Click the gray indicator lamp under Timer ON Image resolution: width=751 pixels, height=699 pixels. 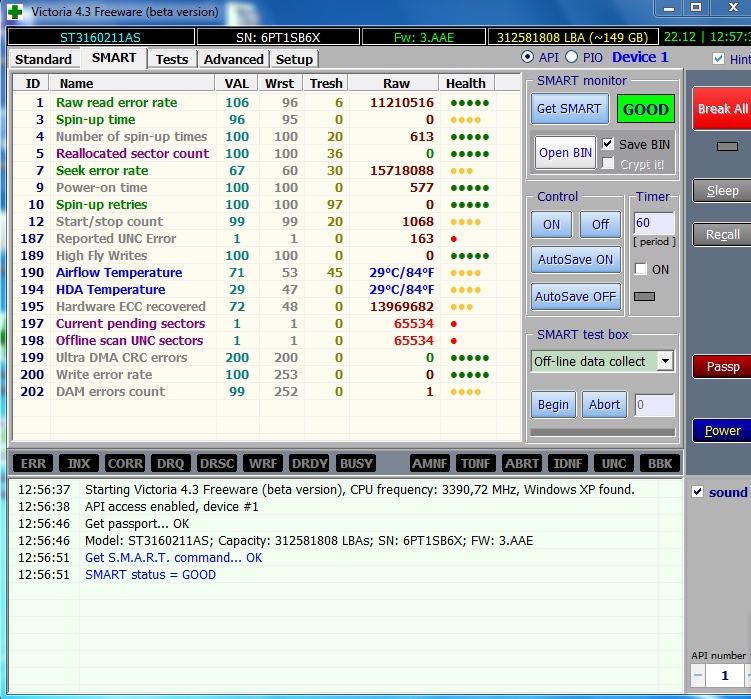pyautogui.click(x=644, y=297)
